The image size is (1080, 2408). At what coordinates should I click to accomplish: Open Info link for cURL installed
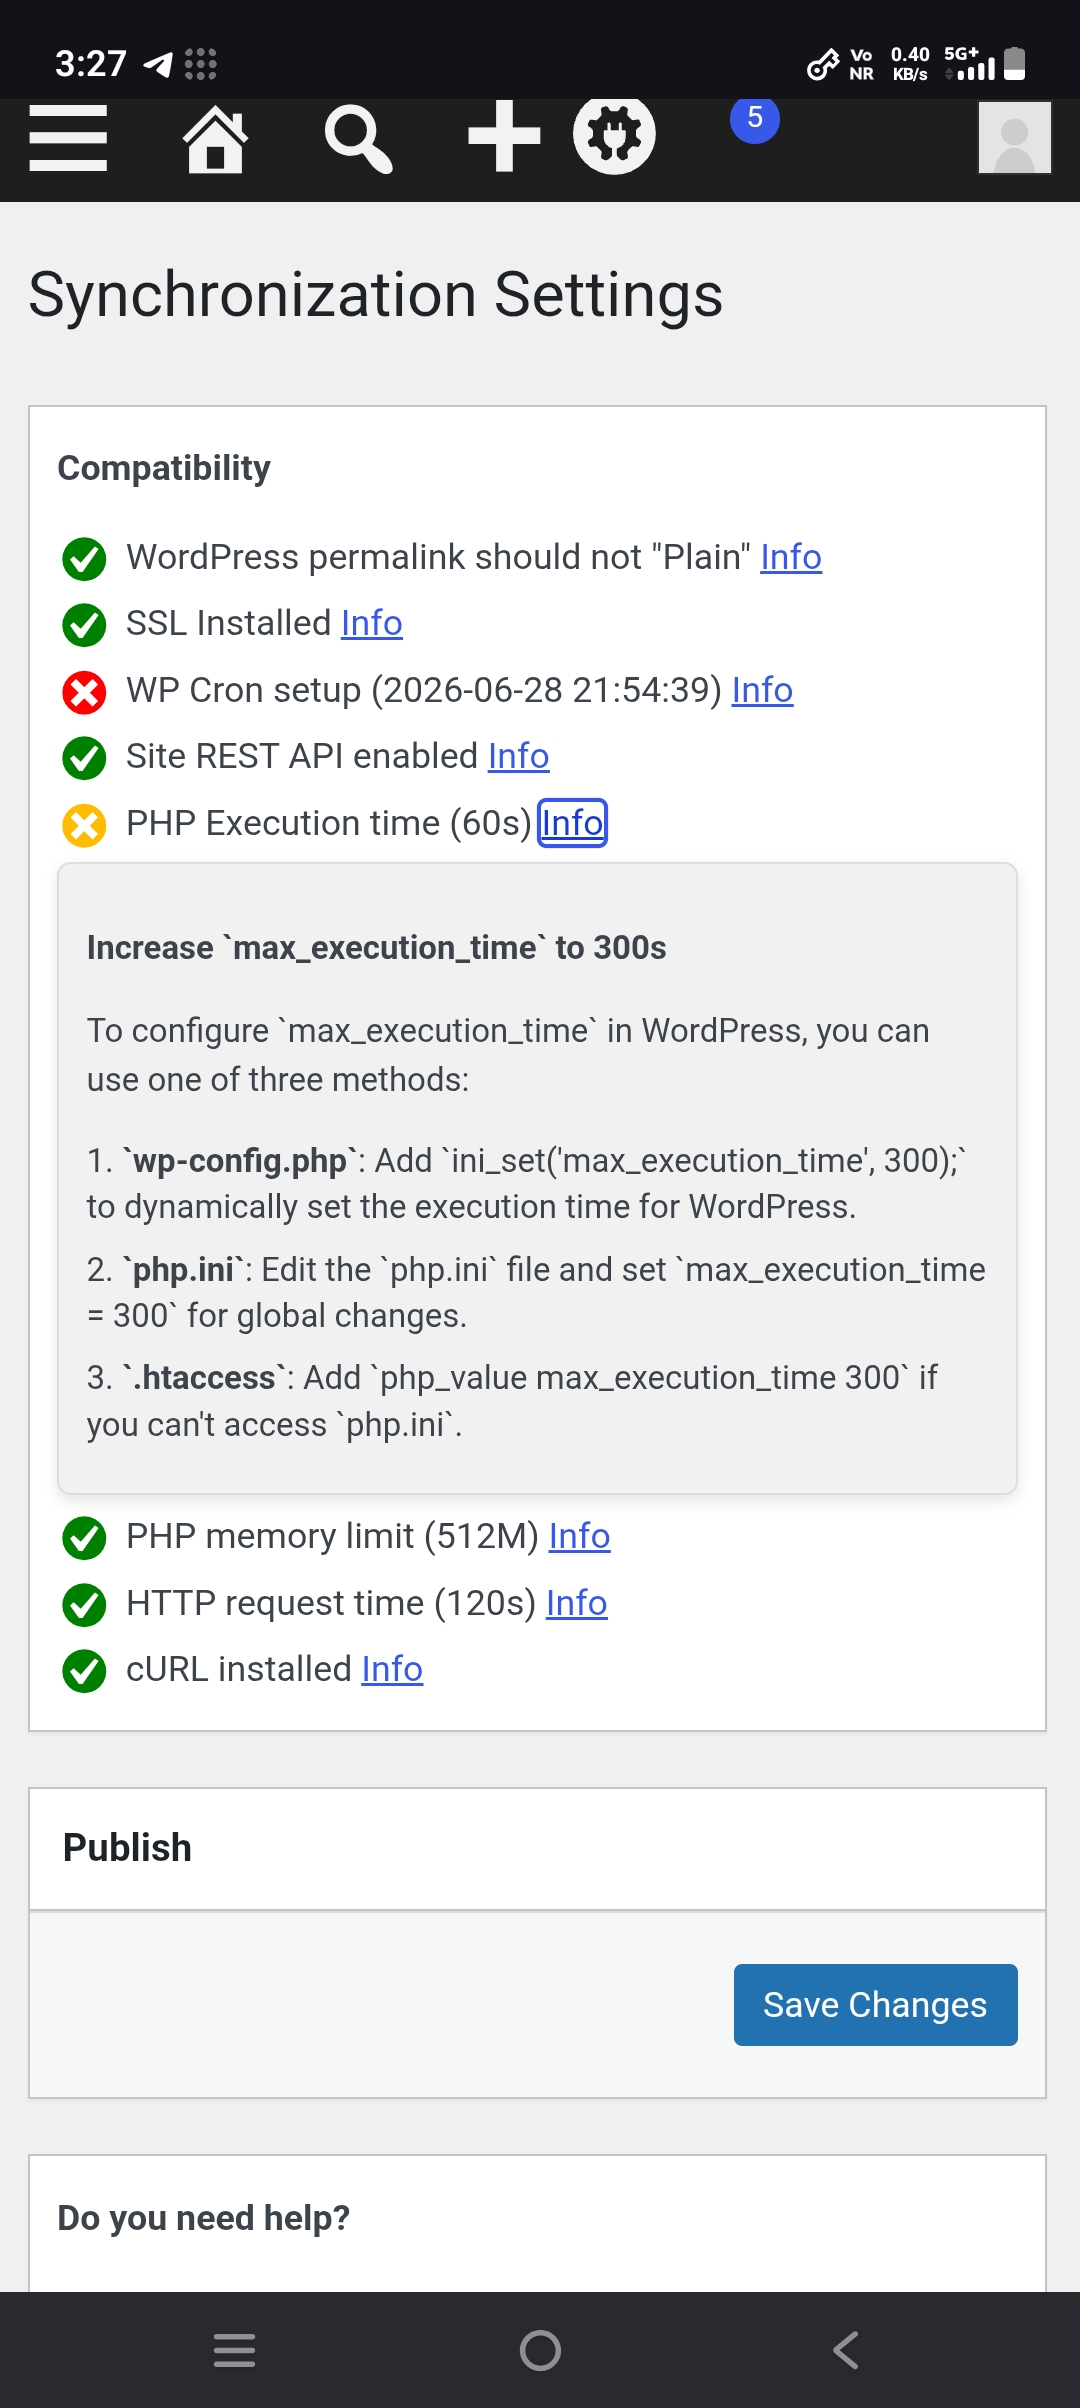tap(392, 1669)
